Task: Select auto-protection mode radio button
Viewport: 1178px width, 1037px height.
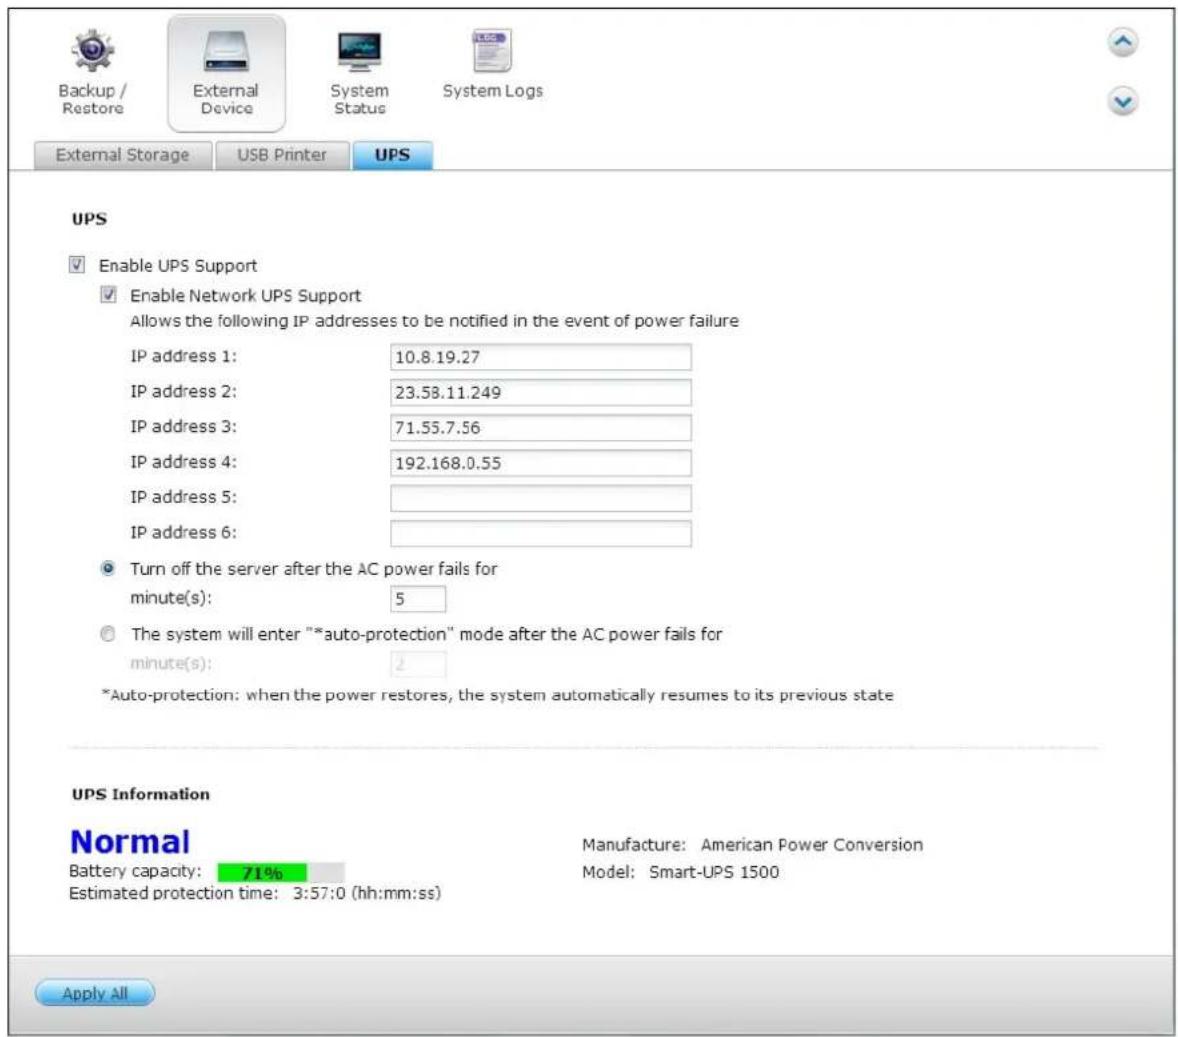Action: click(x=108, y=633)
